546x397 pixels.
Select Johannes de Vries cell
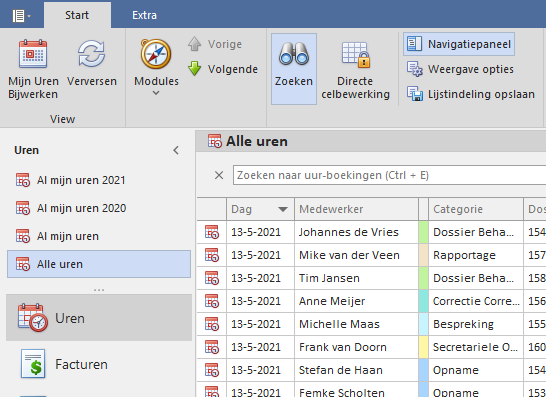[357, 232]
